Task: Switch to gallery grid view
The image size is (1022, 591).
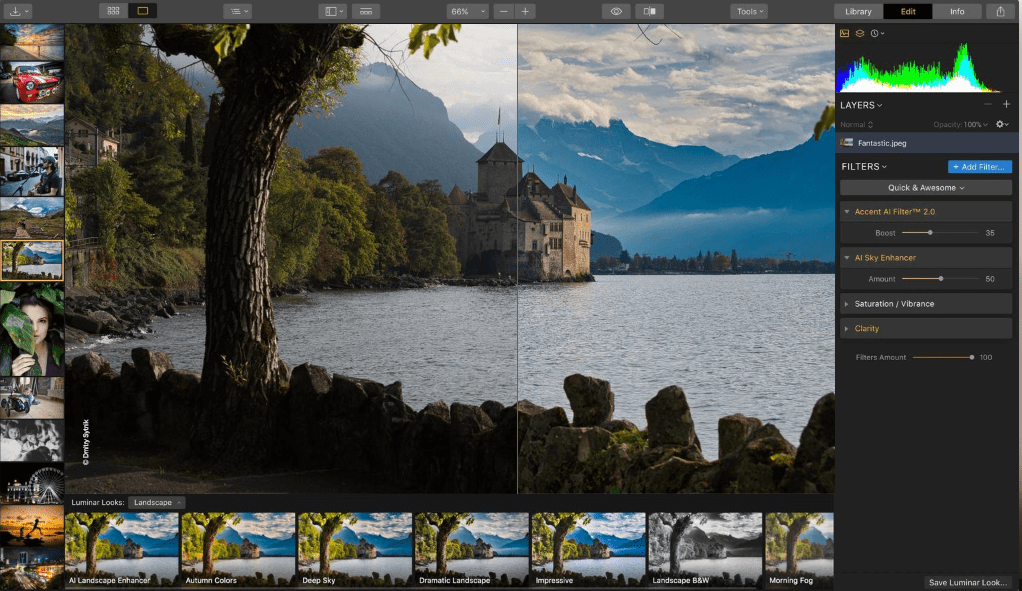Action: [x=113, y=11]
